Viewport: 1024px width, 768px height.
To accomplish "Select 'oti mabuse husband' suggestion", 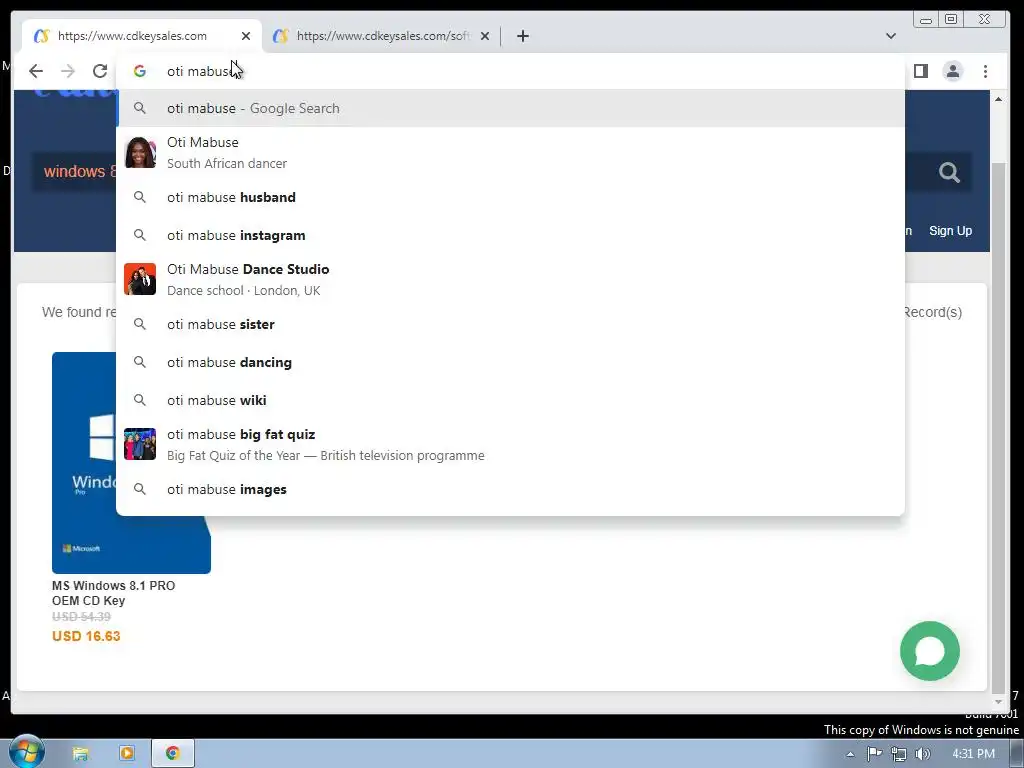I will [511, 197].
